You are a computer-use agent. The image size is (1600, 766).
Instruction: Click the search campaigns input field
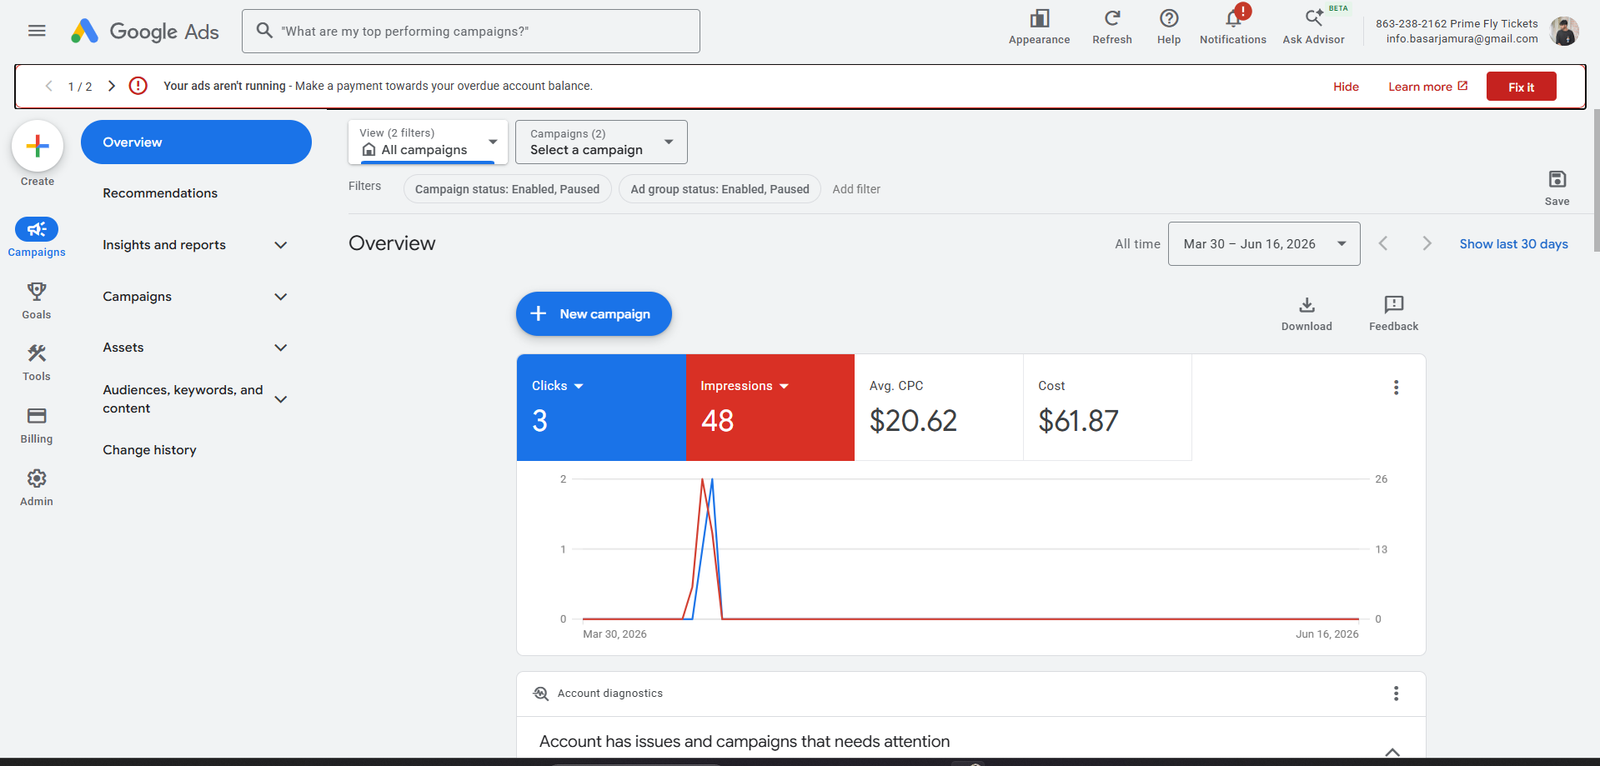tap(471, 31)
